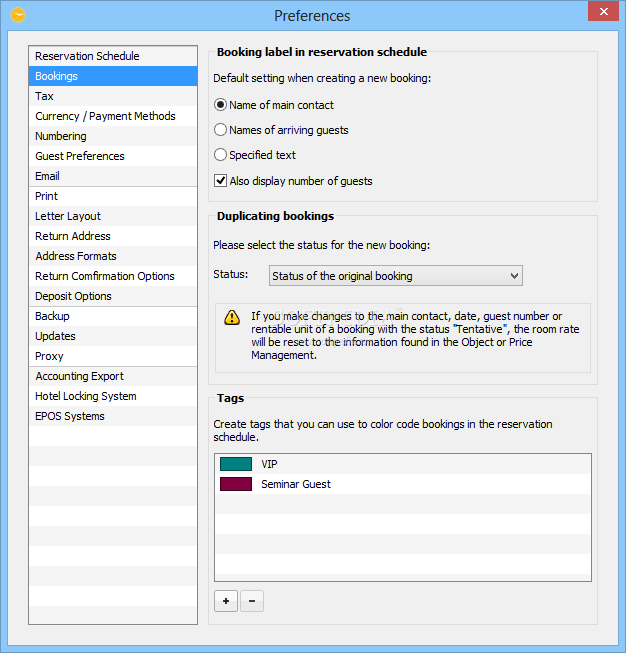Open Proxy settings
The image size is (626, 653).
(113, 356)
